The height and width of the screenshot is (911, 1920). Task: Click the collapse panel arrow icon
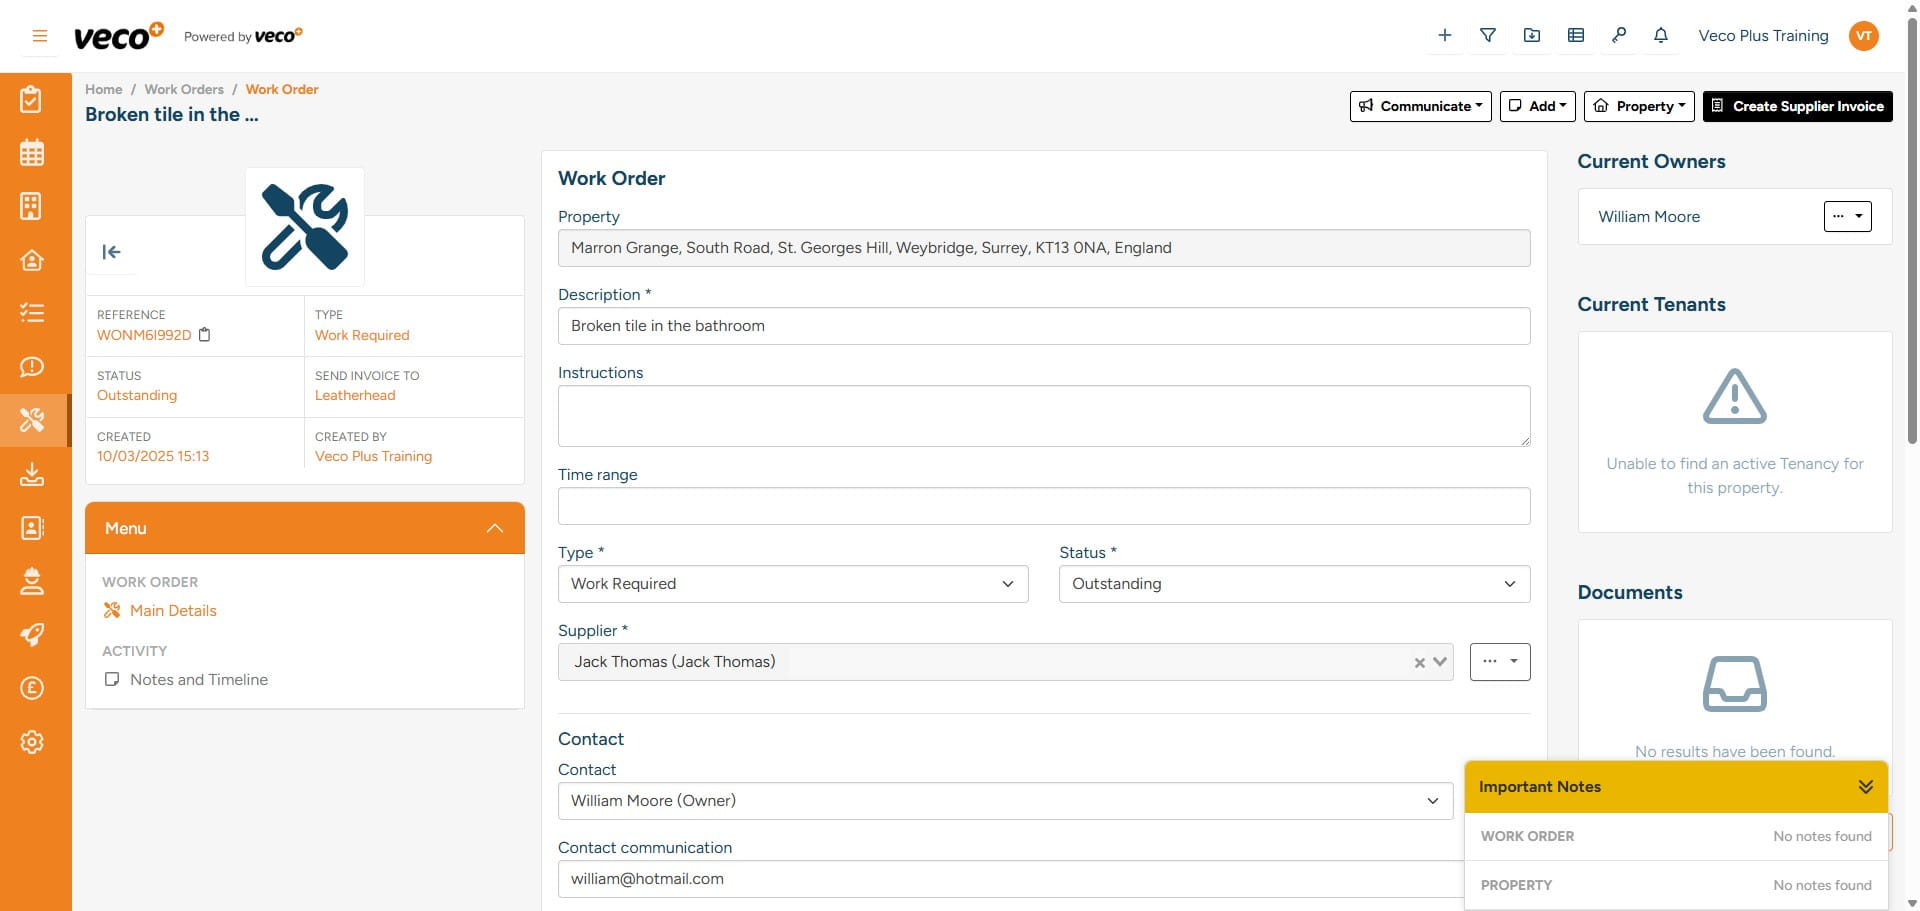[111, 252]
